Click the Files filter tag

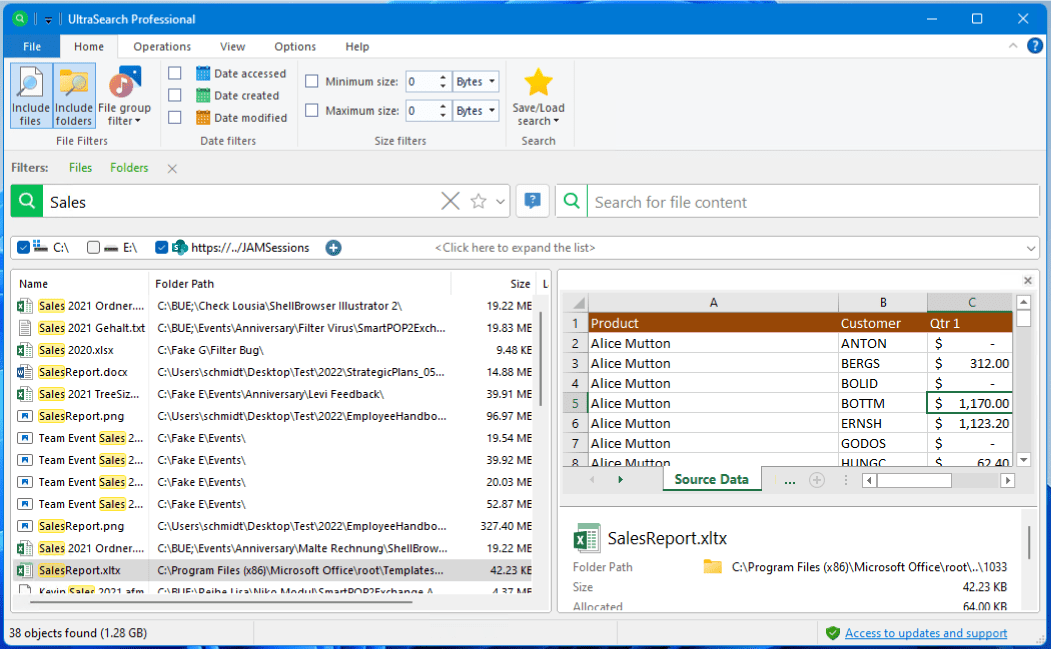point(80,168)
